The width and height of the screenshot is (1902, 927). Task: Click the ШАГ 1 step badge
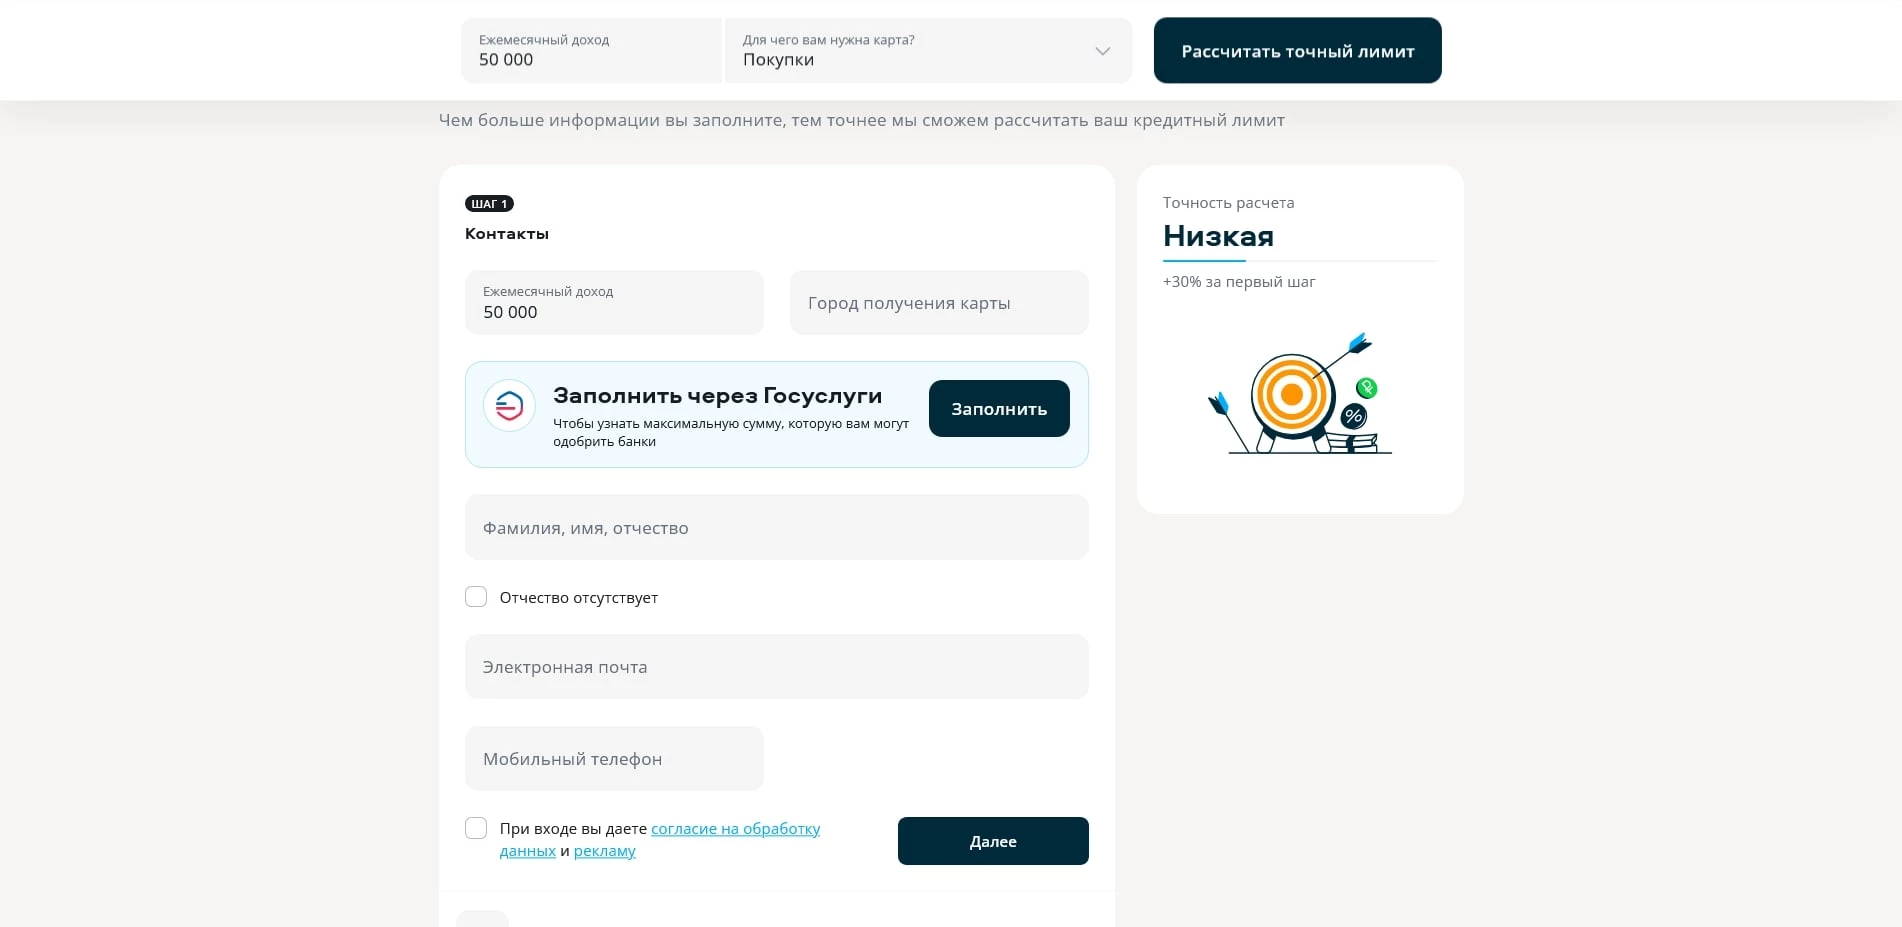489,204
